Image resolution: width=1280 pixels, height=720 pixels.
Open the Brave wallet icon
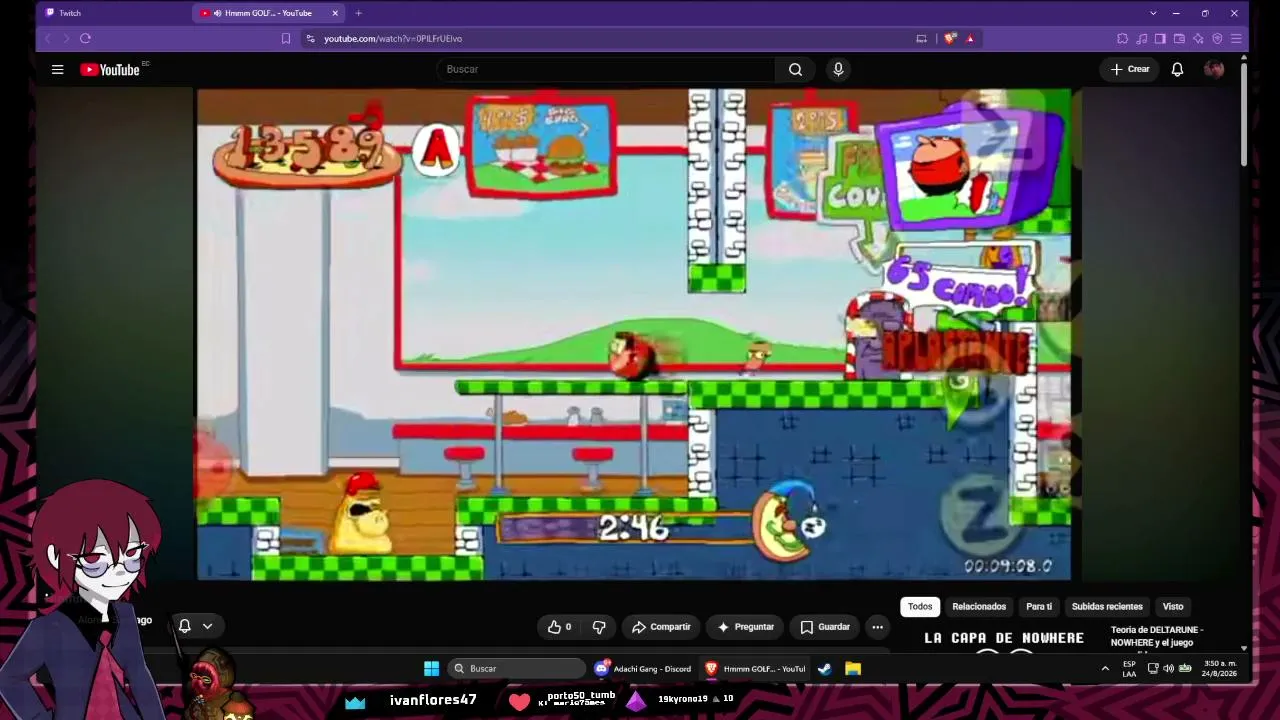(x=1179, y=38)
